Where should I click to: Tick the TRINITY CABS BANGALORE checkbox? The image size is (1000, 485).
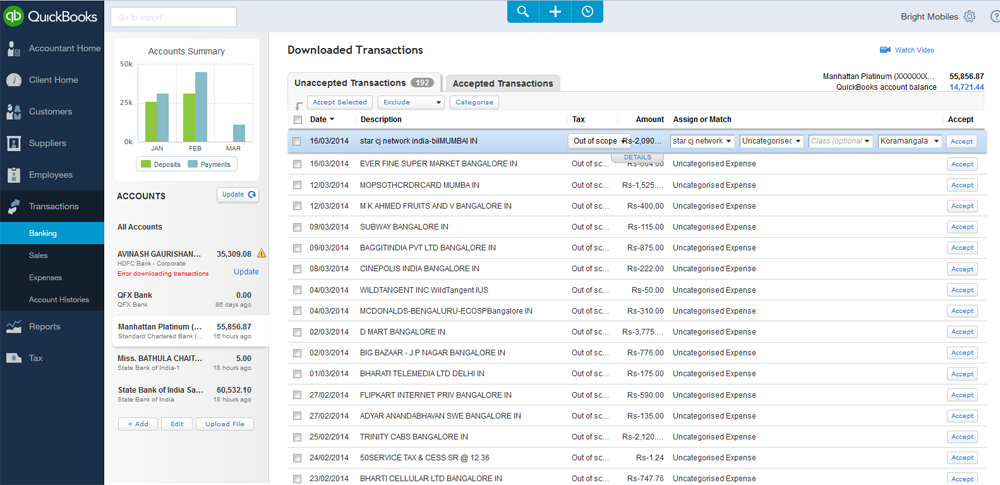pos(297,437)
